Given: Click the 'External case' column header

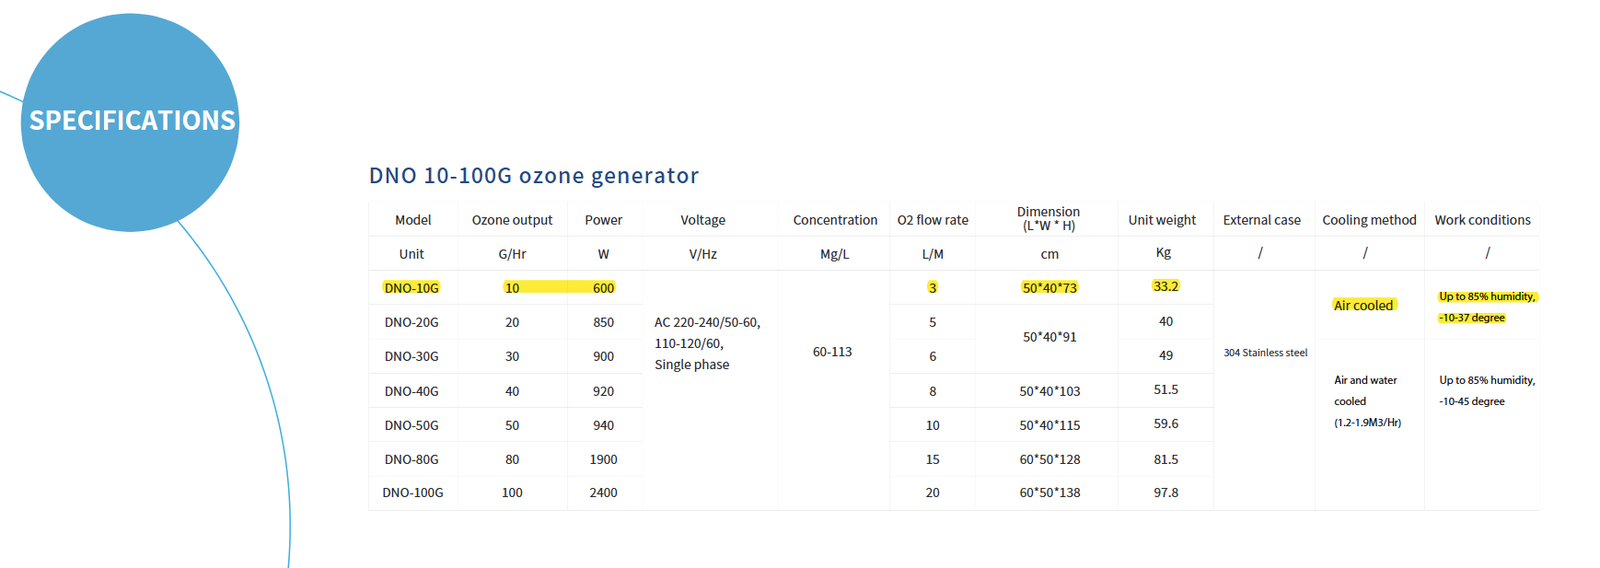Looking at the screenshot, I should pos(1262,220).
